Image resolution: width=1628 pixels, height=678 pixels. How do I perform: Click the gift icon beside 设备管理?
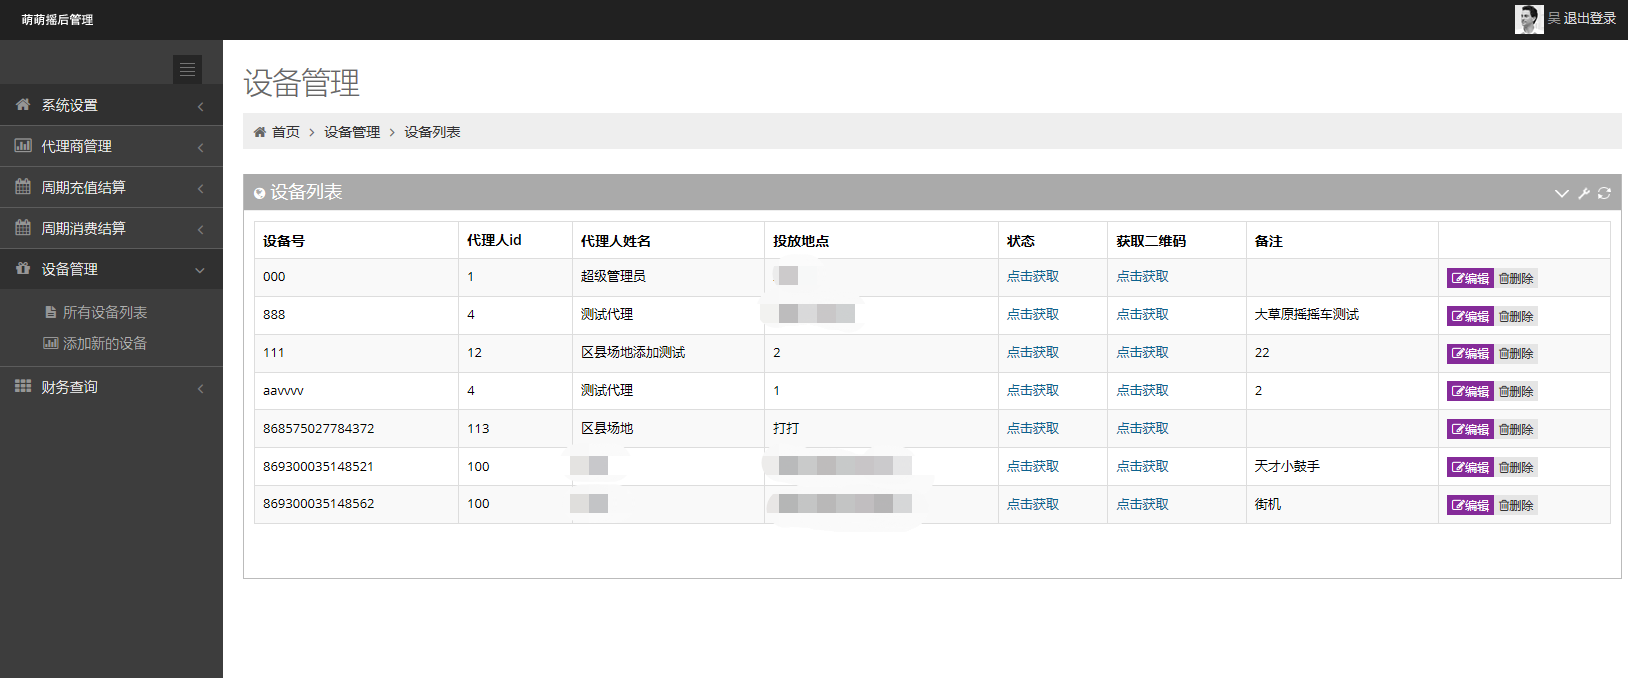[22, 268]
